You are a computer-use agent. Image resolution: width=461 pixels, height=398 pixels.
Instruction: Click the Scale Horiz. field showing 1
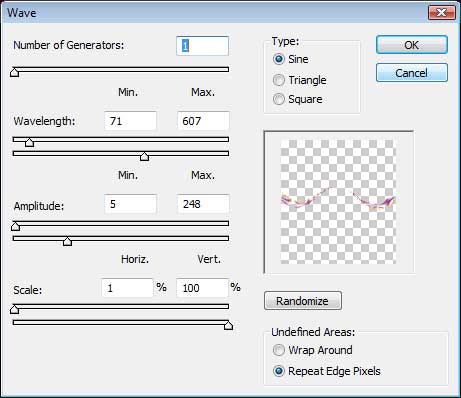(x=127, y=288)
